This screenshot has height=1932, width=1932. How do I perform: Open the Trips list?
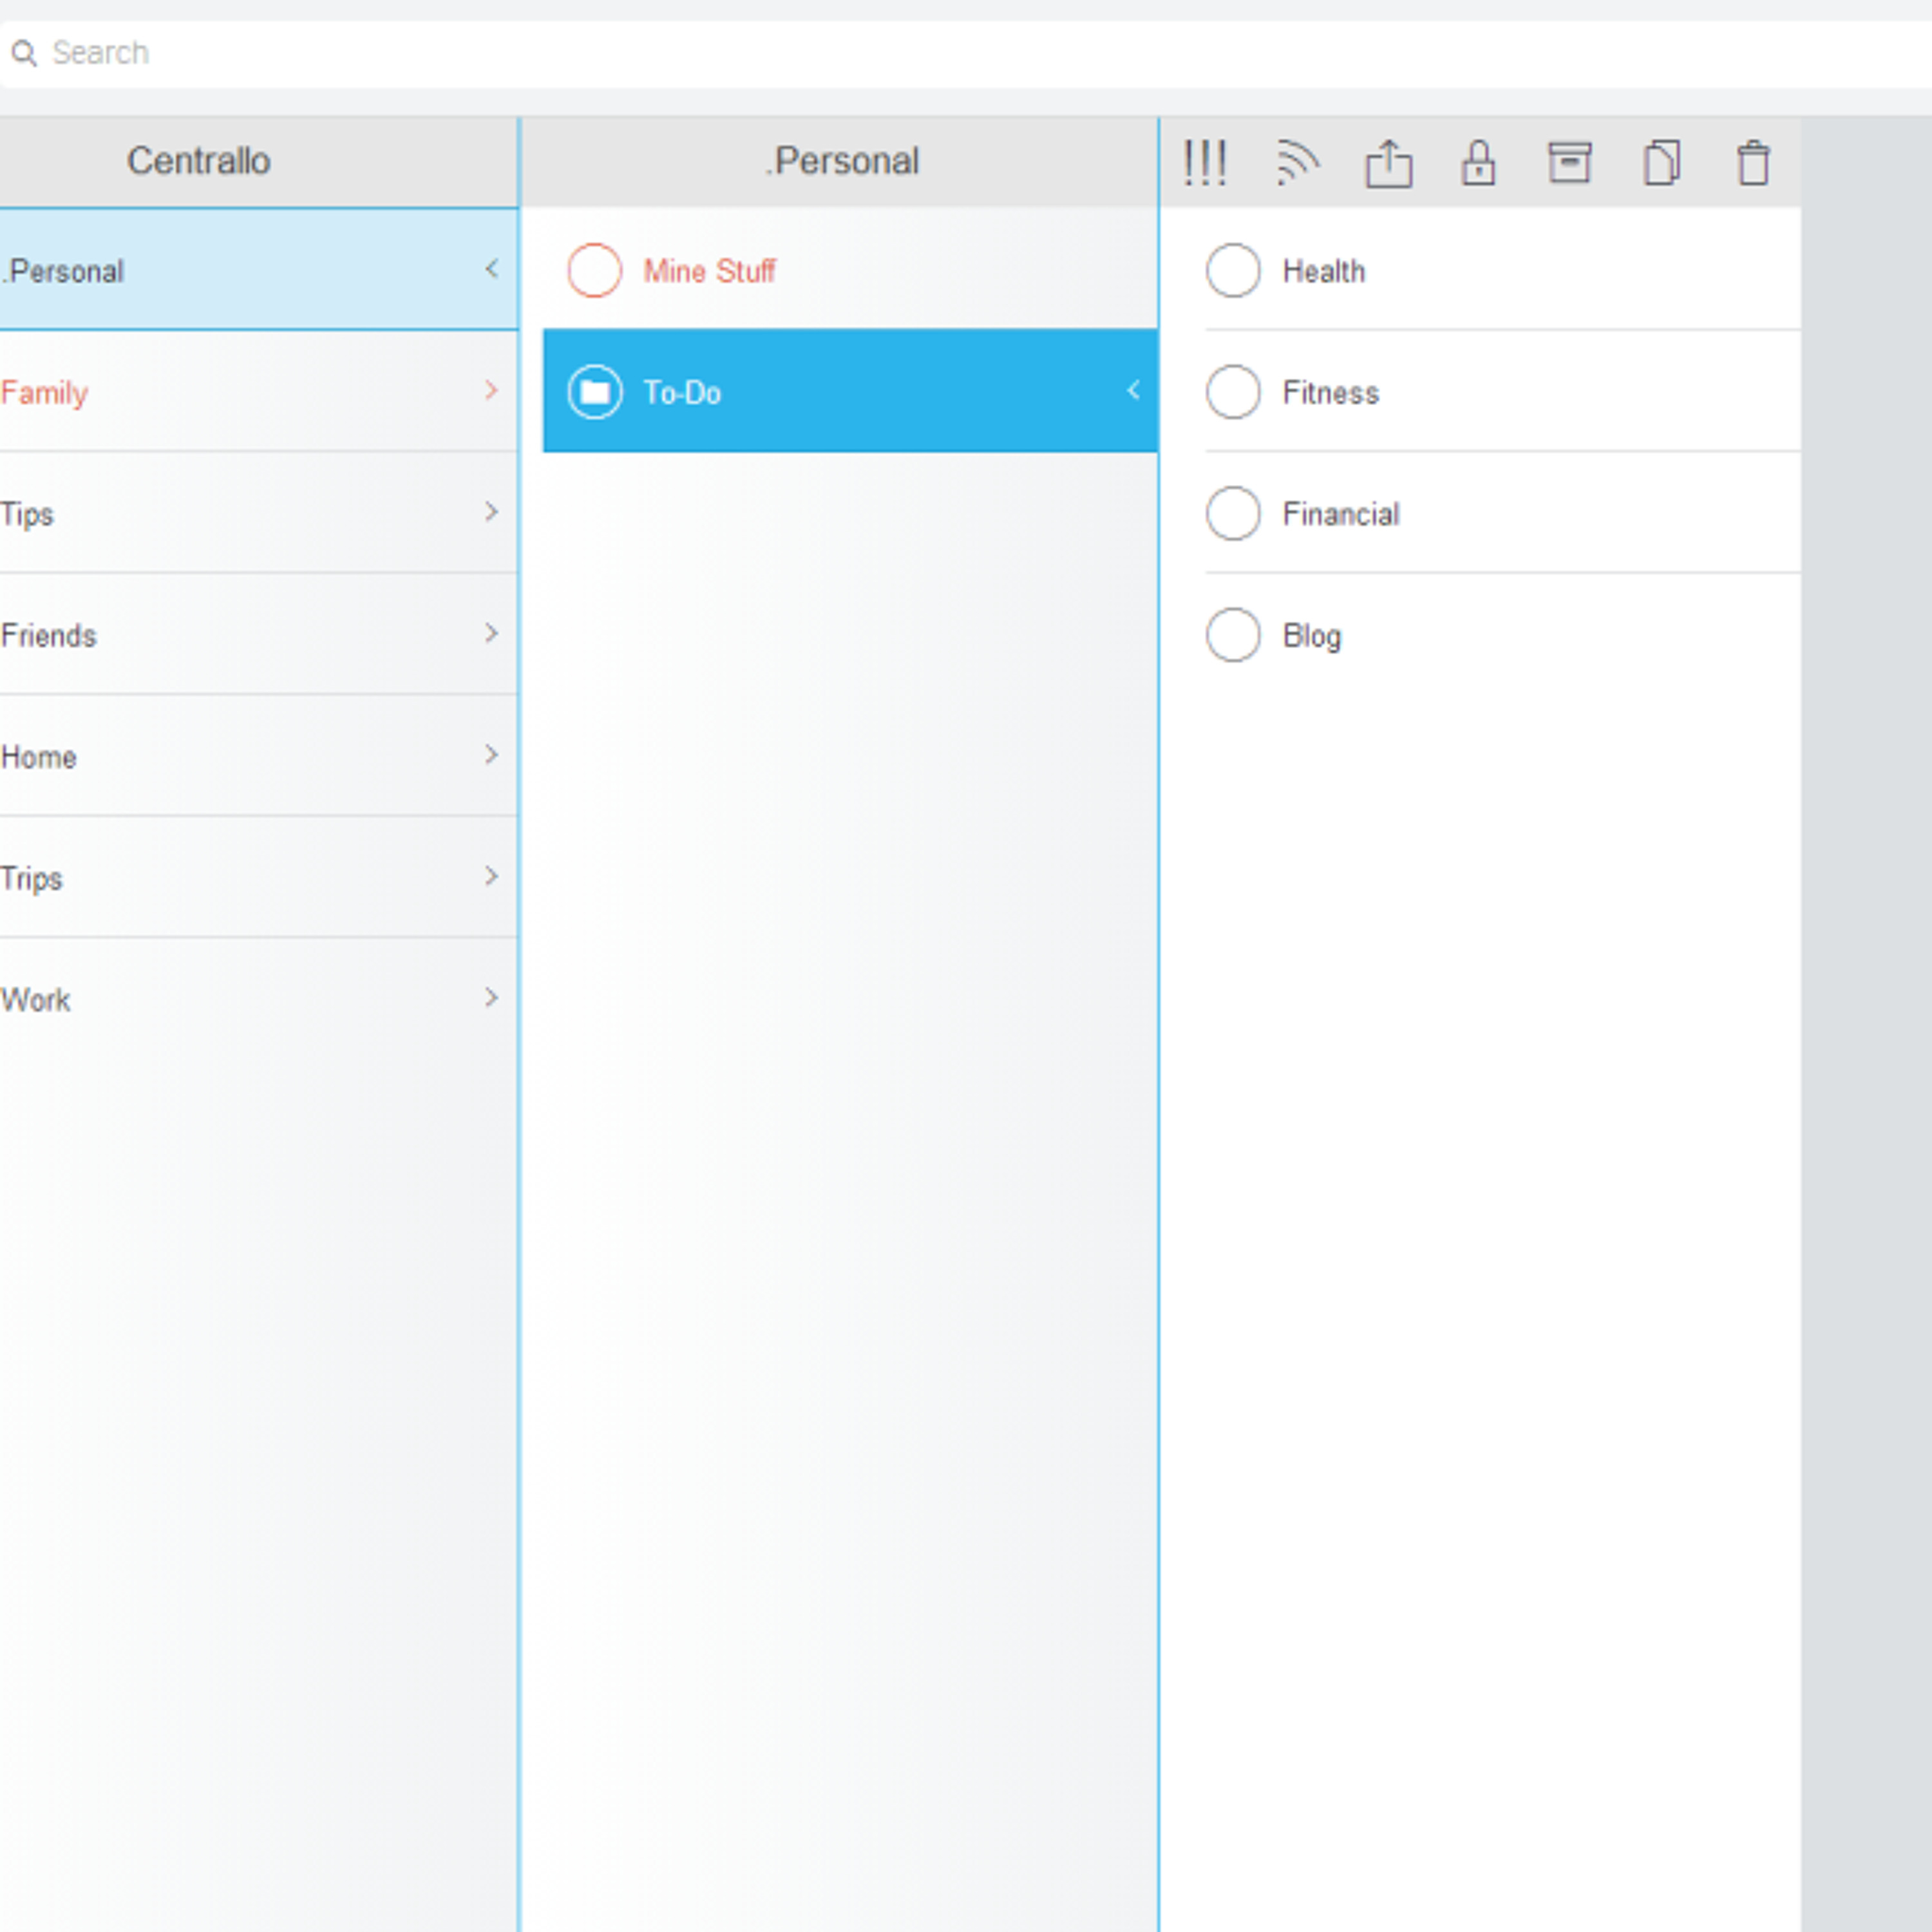(259, 878)
